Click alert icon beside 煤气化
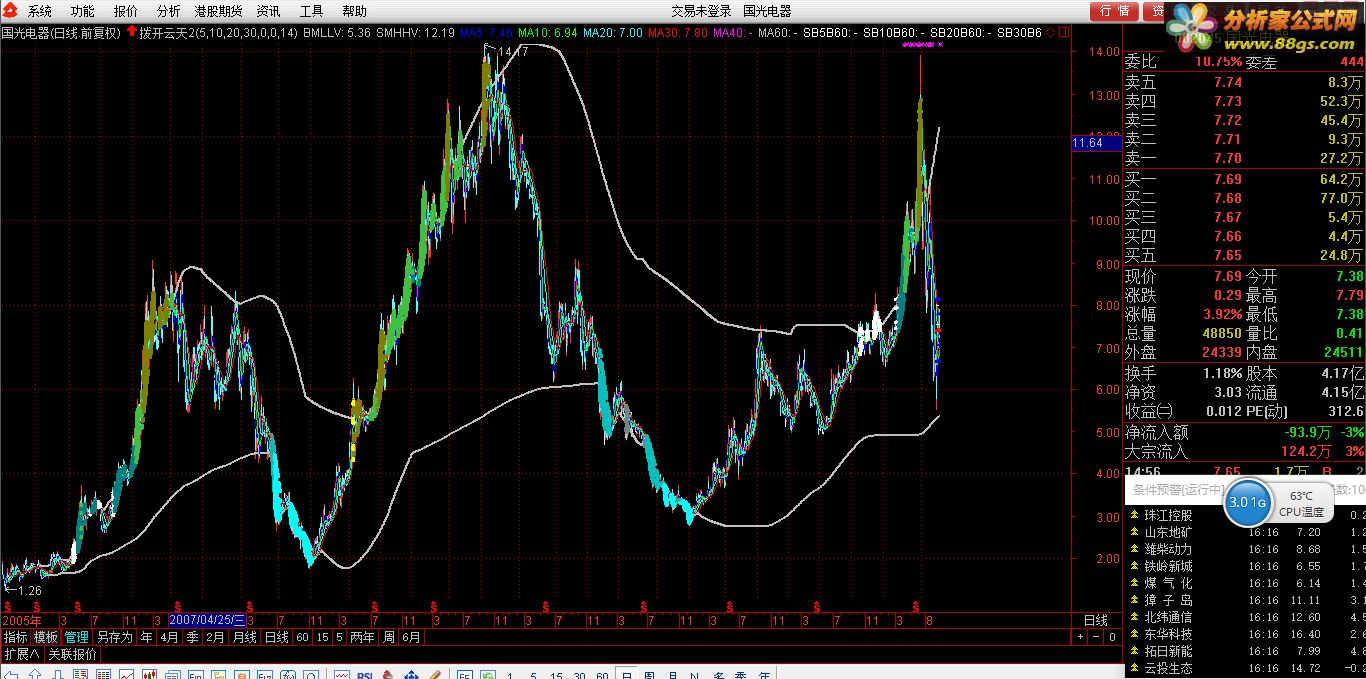The width and height of the screenshot is (1366, 679). click(1134, 583)
